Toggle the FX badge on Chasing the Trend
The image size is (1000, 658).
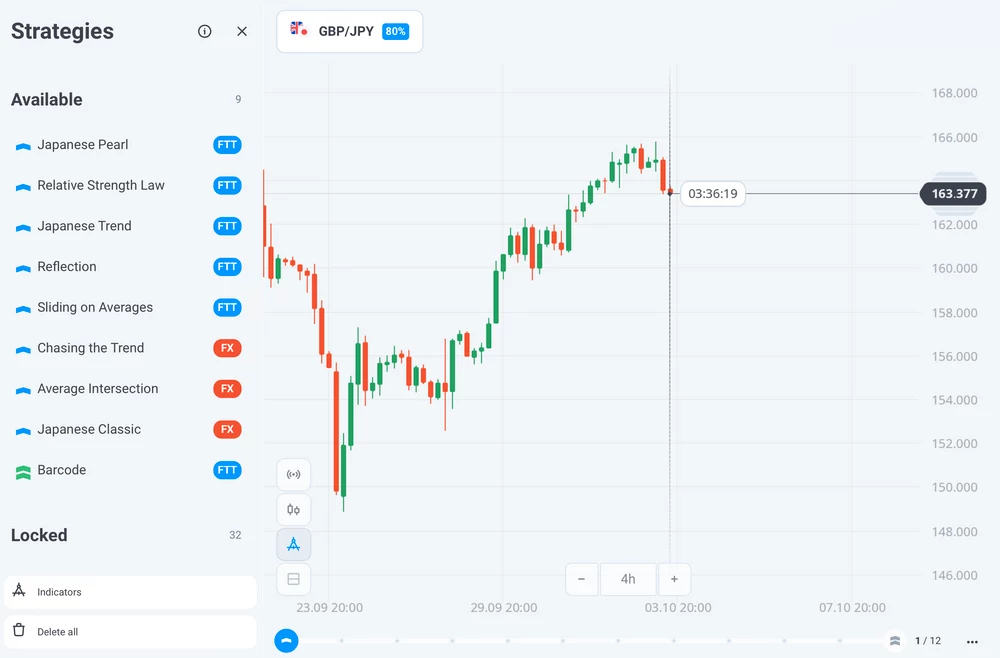(x=227, y=347)
